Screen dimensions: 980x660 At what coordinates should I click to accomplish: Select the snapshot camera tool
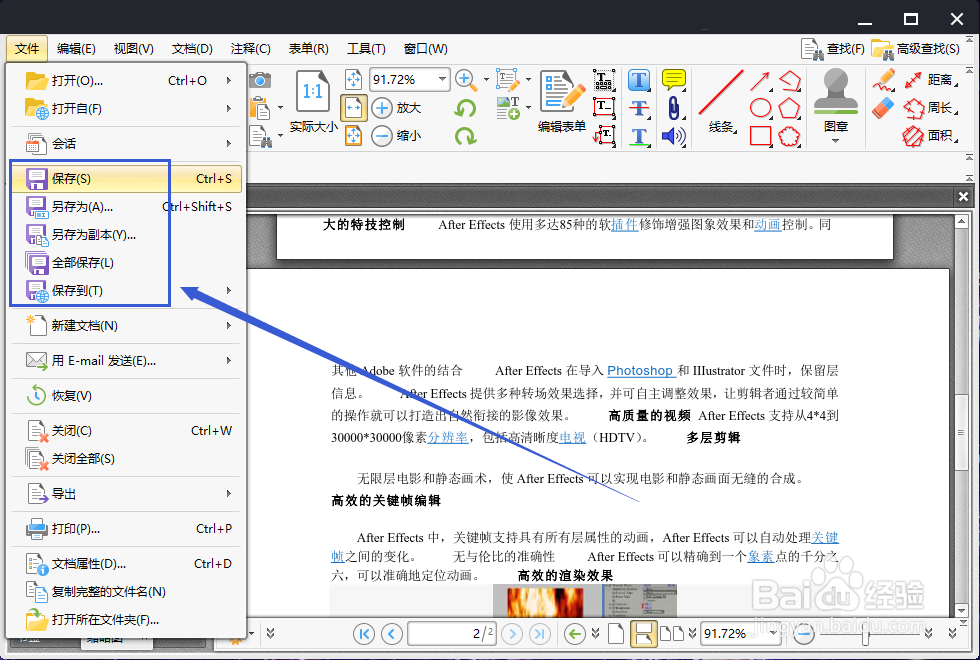[x=260, y=81]
